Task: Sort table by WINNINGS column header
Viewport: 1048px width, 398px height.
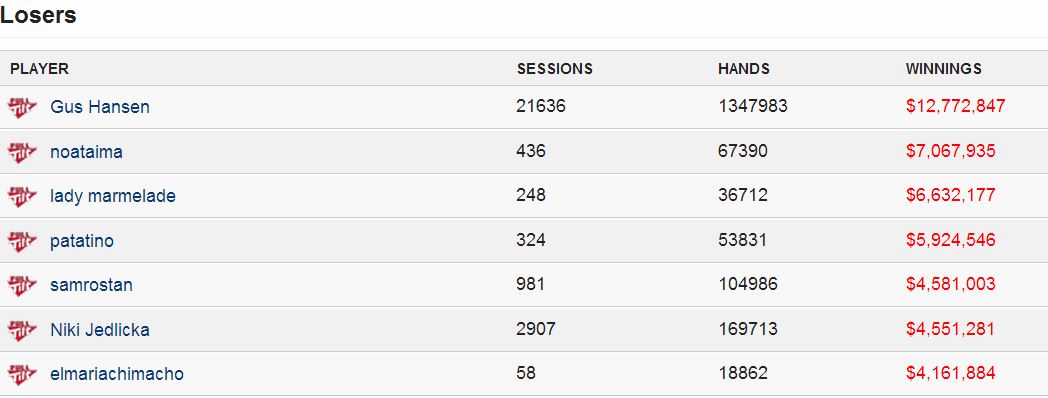Action: pyautogui.click(x=944, y=69)
